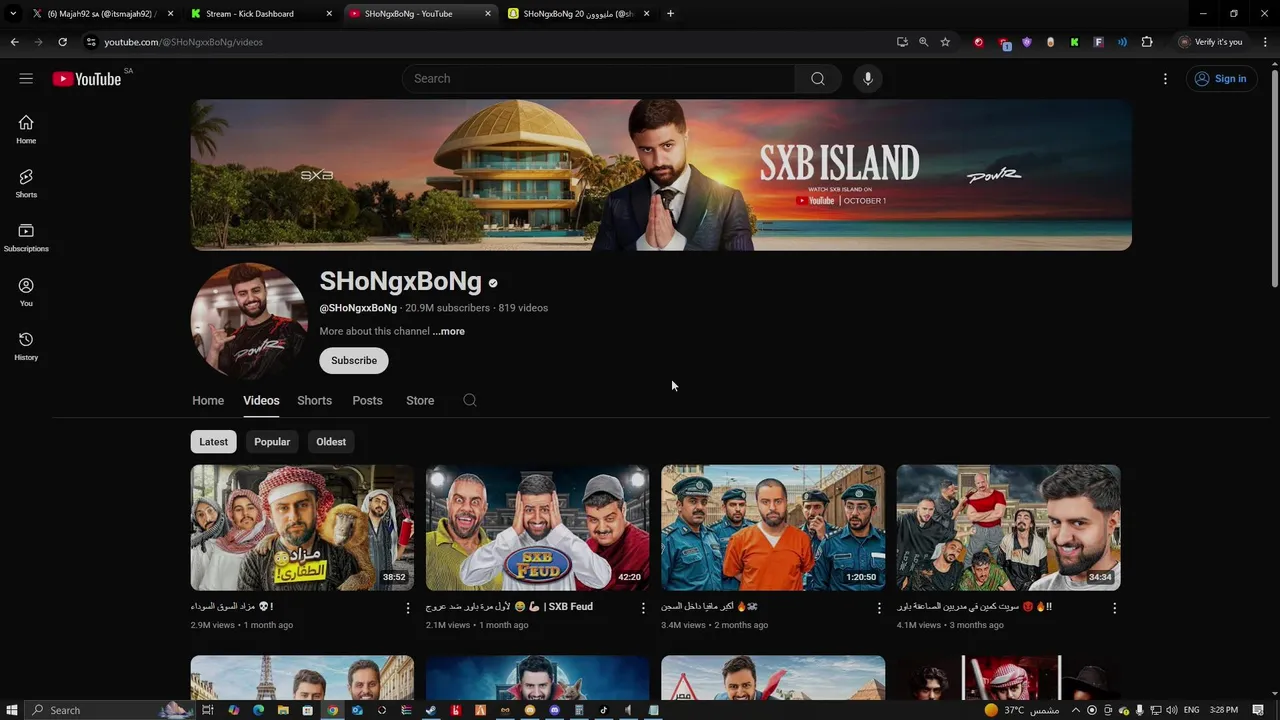
Task: Open Home from the left sidebar
Action: coord(26,129)
